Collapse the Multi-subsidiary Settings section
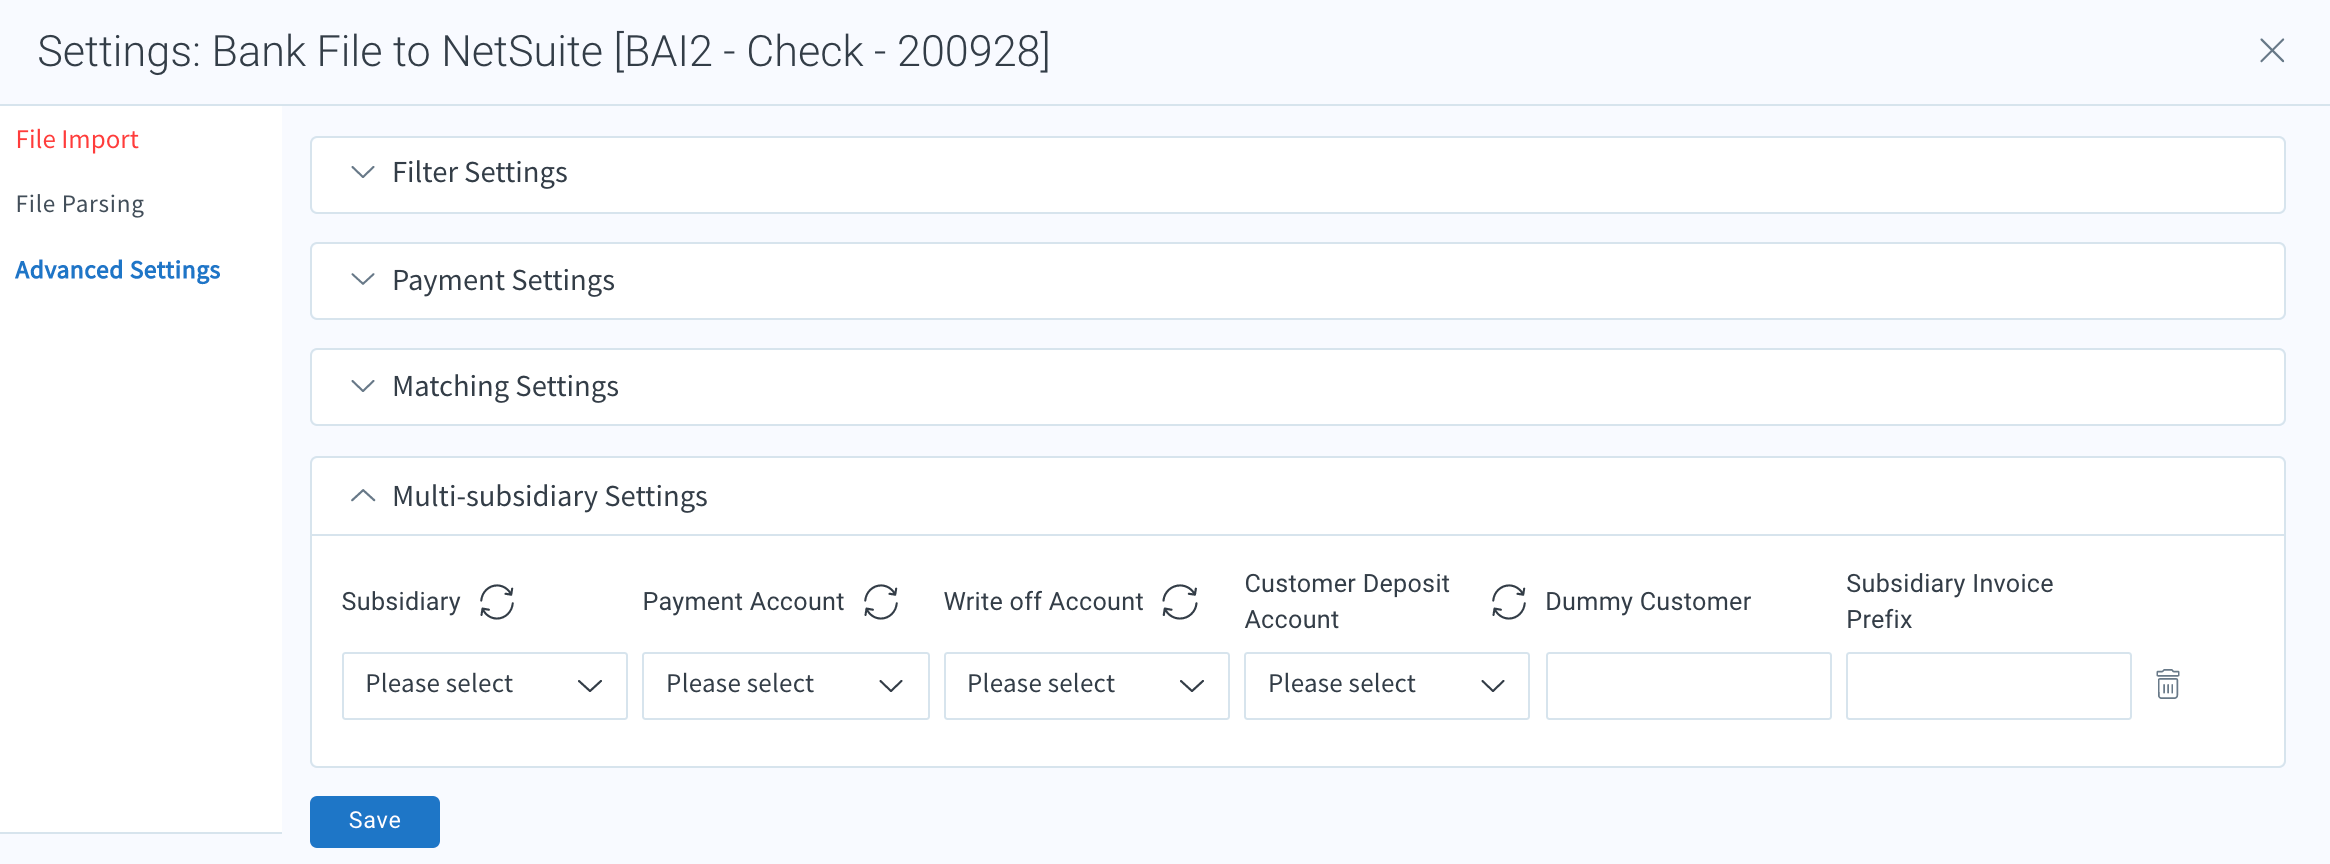The image size is (2330, 864). (1297, 496)
